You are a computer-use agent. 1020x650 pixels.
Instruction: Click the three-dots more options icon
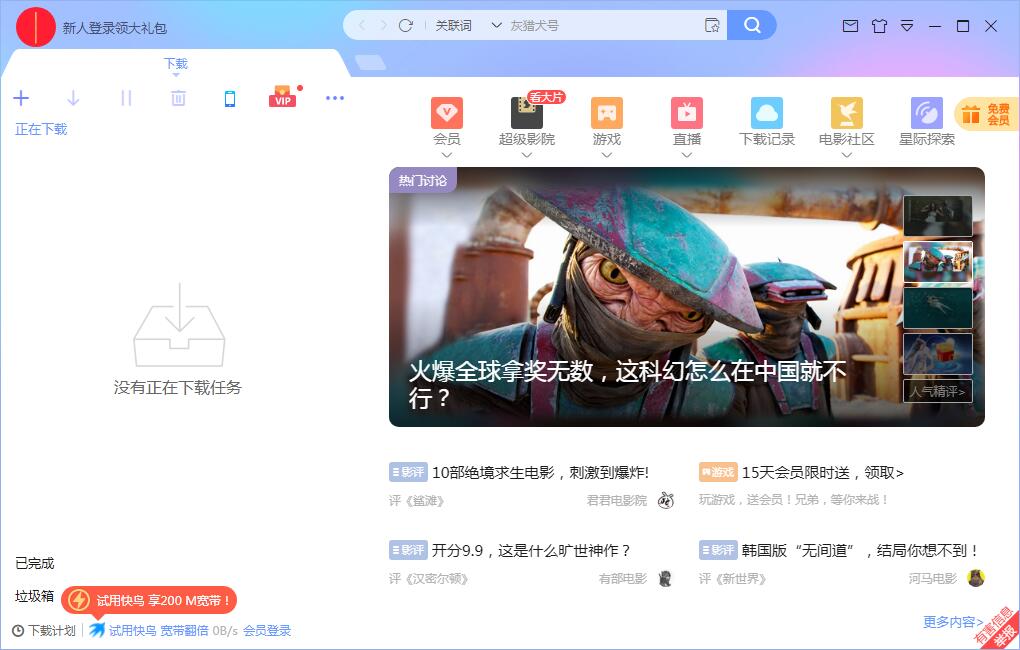(335, 98)
